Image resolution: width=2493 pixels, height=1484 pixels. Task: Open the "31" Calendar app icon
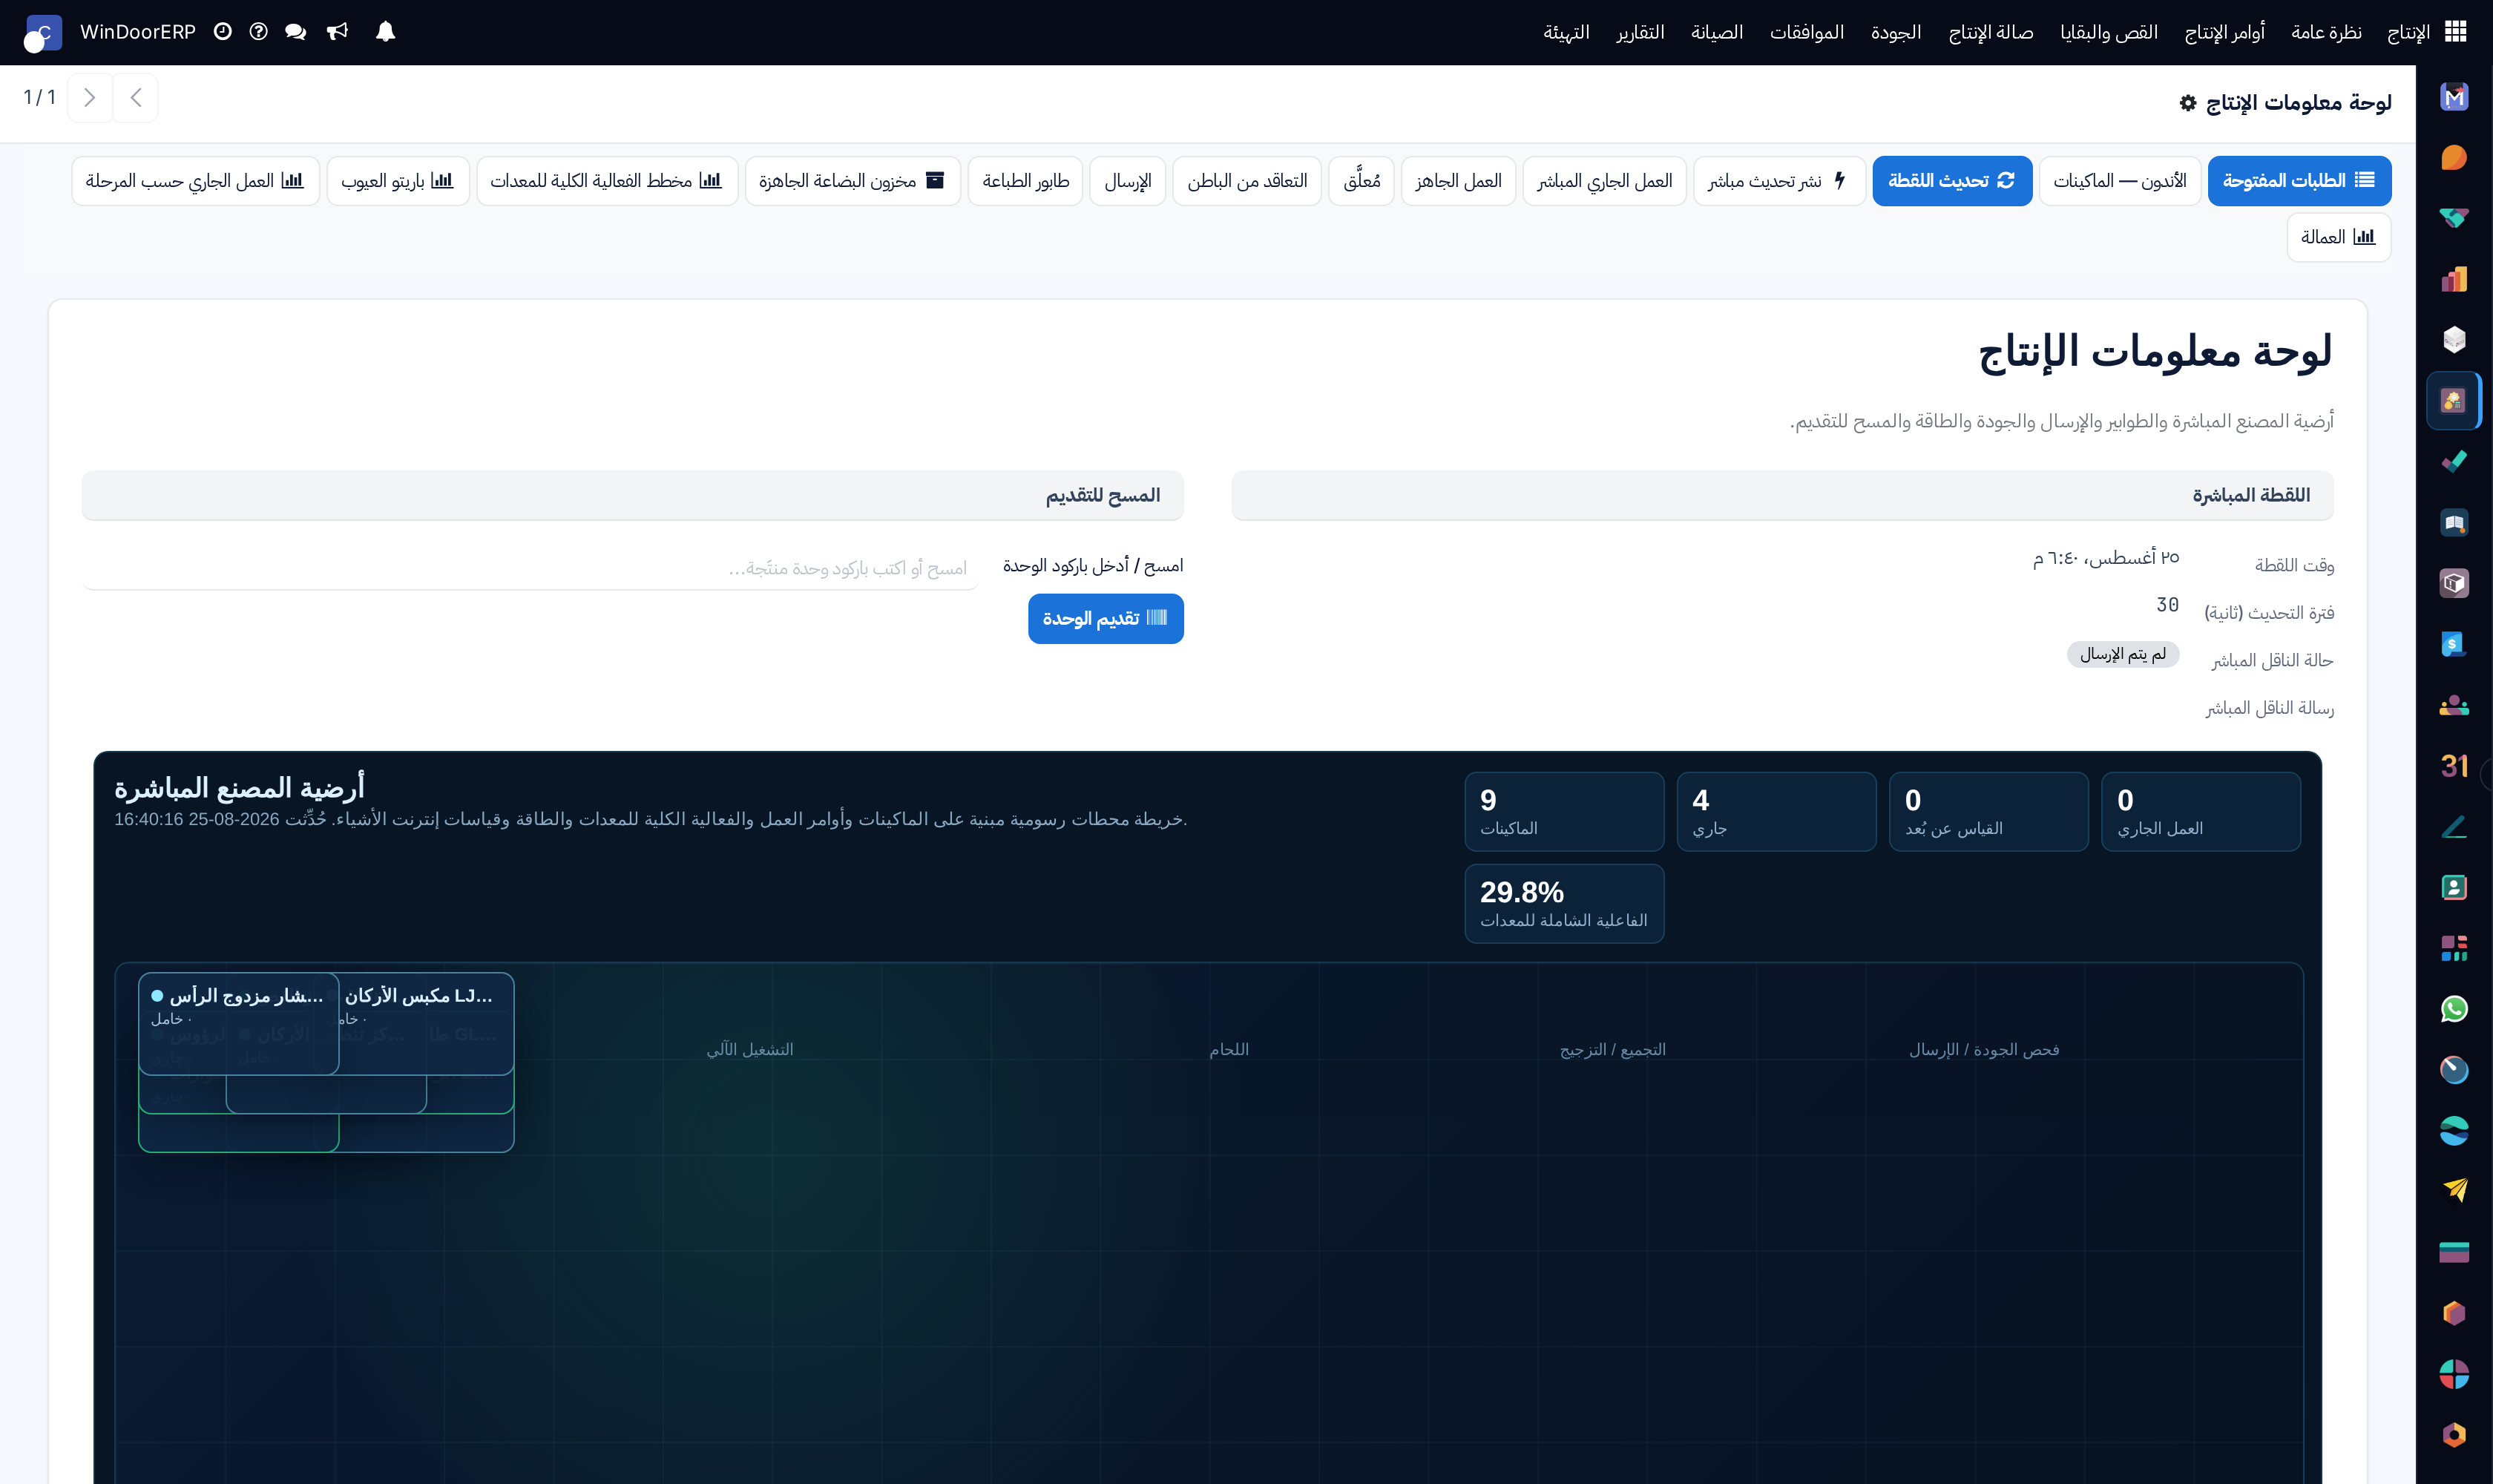coord(2453,766)
